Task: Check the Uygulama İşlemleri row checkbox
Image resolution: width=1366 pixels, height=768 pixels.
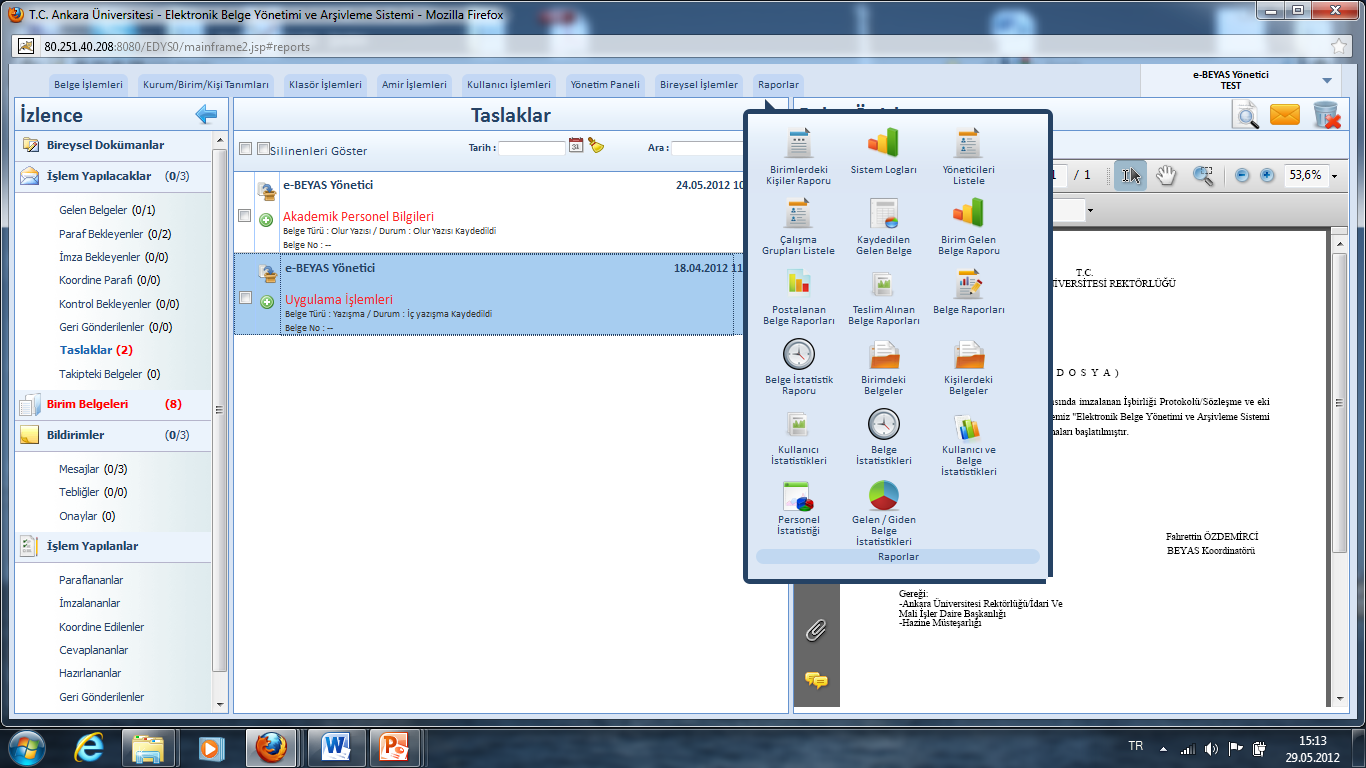Action: pyautogui.click(x=245, y=297)
